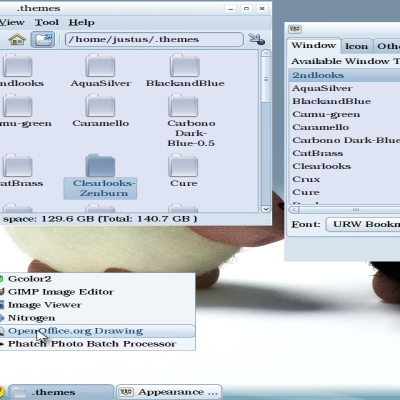Click the start menu icon on the taskbar
Image resolution: width=400 pixels, height=400 pixels.
pos(2,392)
